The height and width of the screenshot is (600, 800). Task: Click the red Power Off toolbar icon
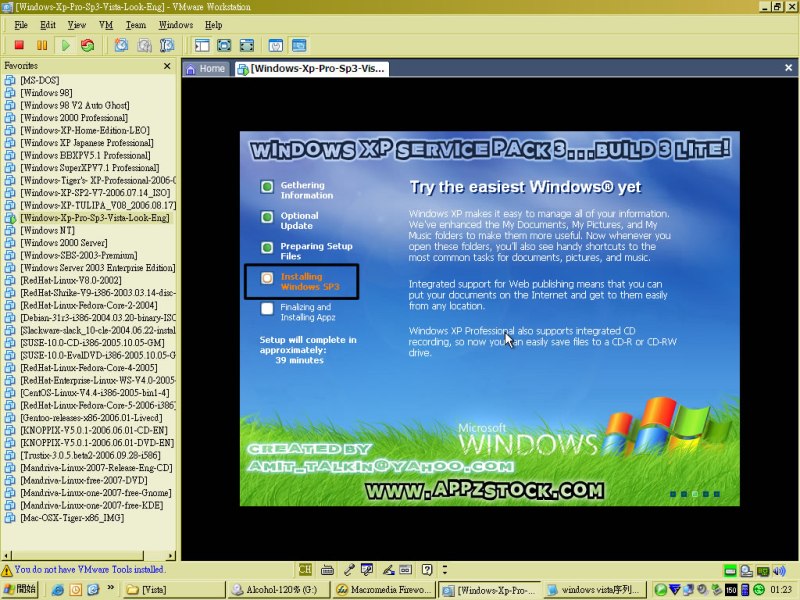pyautogui.click(x=19, y=45)
